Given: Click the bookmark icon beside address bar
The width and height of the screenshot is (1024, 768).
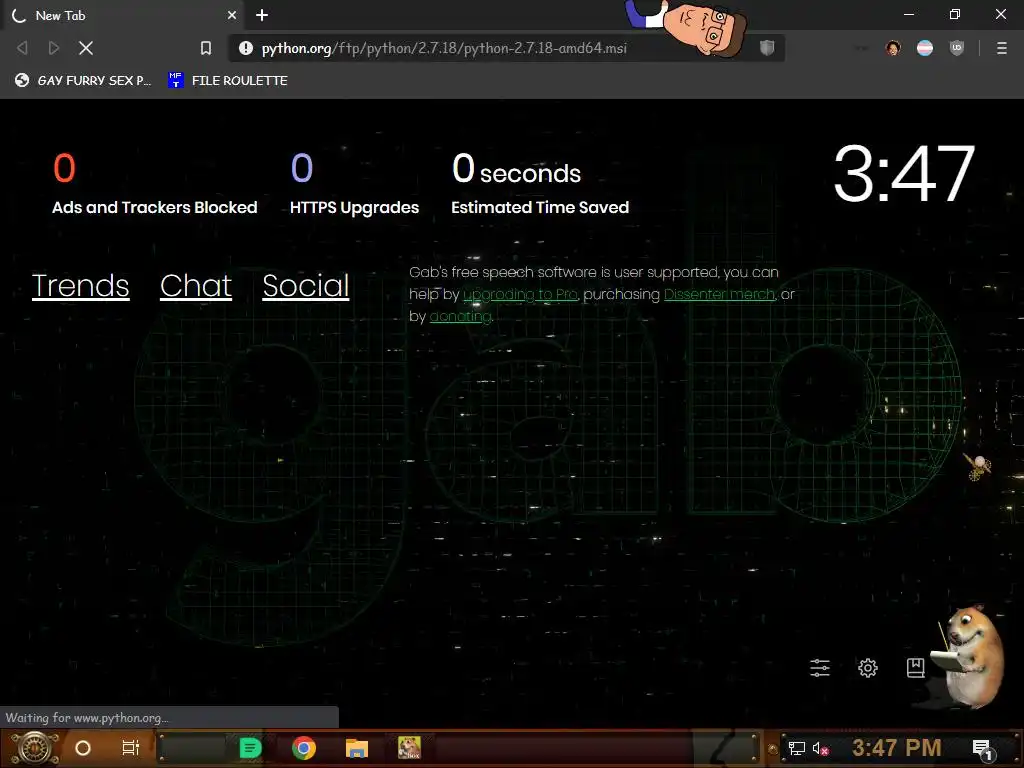Looking at the screenshot, I should [206, 48].
